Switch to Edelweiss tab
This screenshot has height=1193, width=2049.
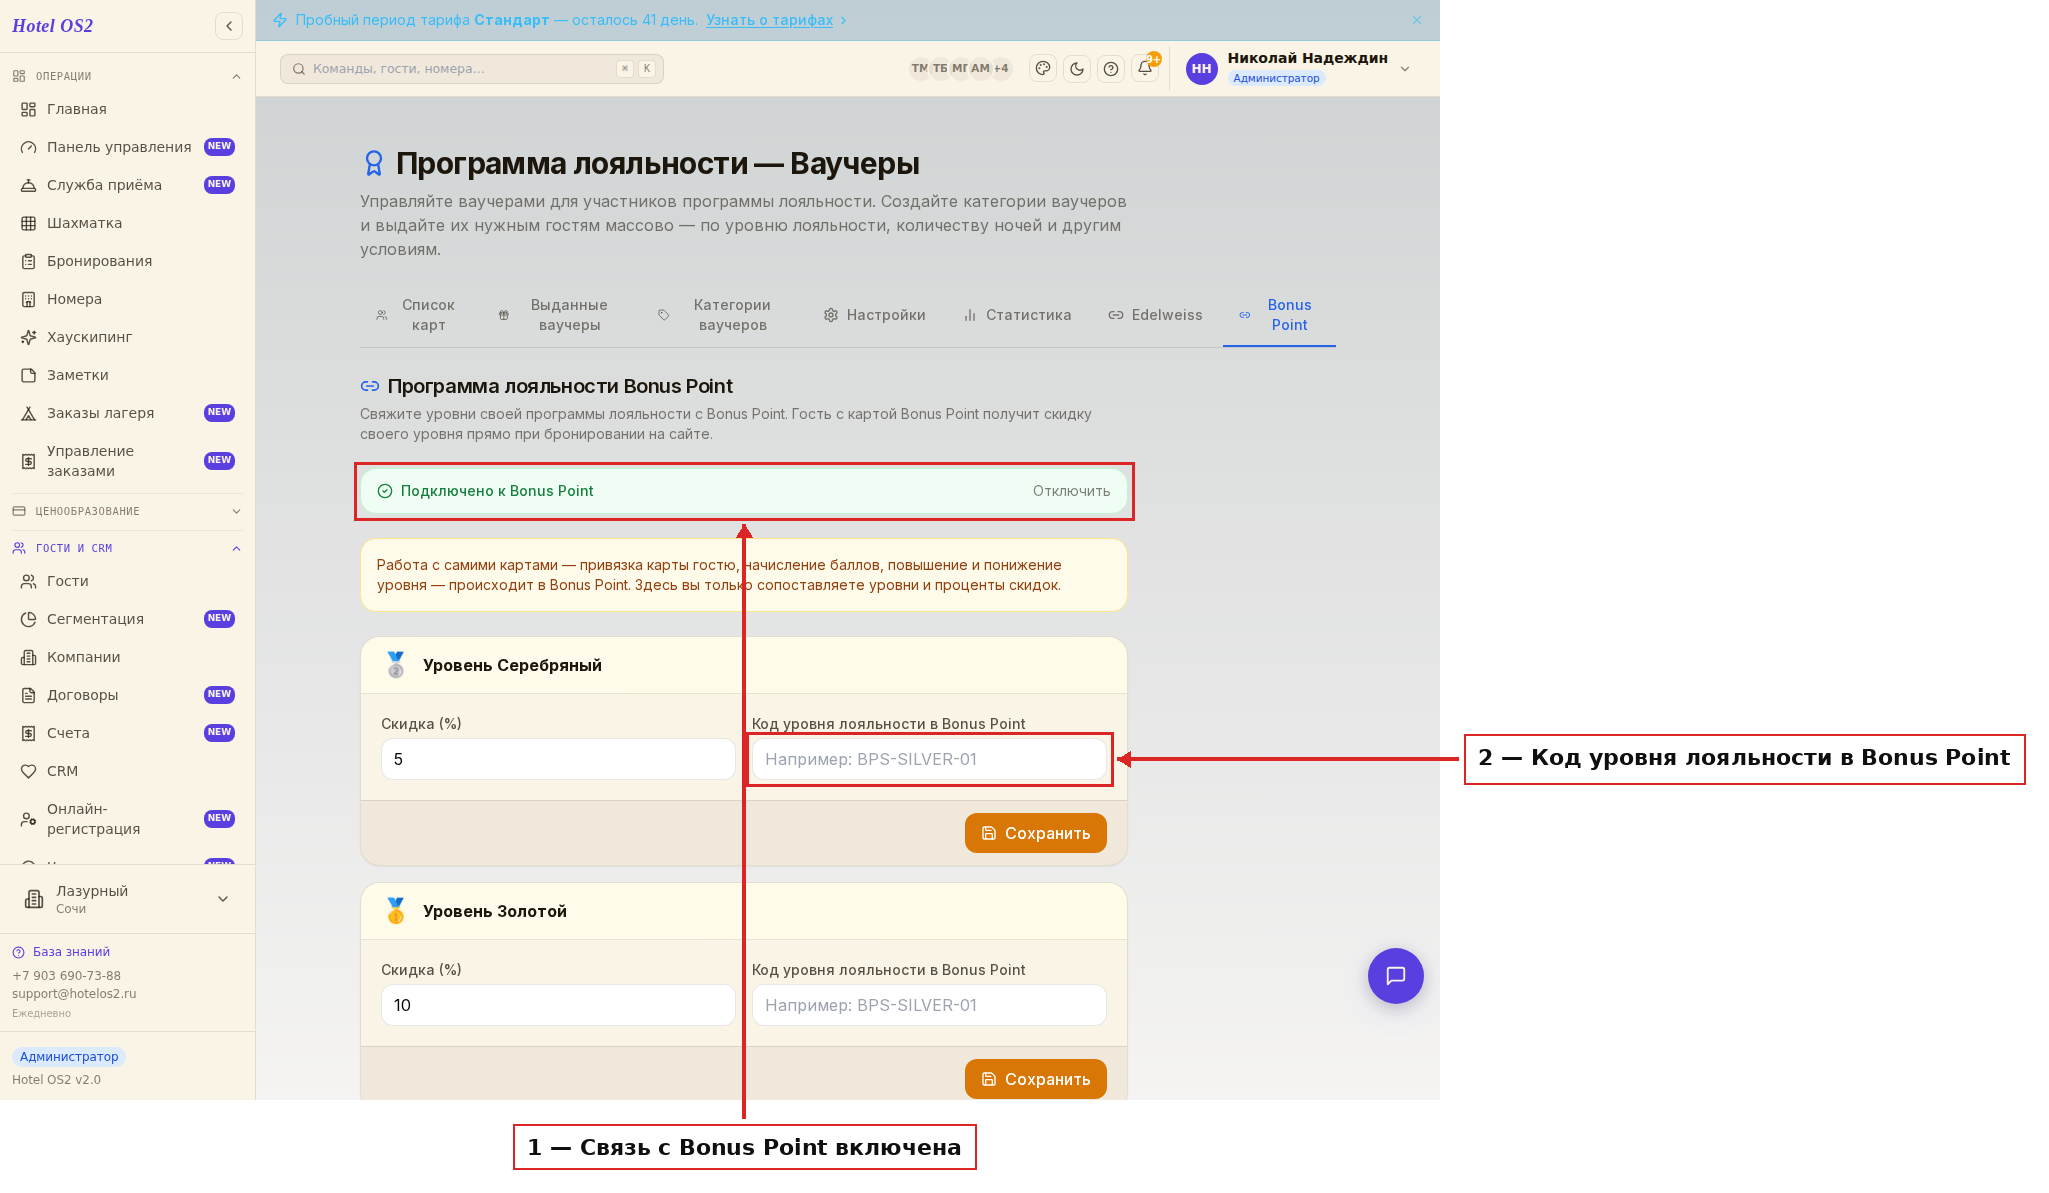click(x=1155, y=315)
